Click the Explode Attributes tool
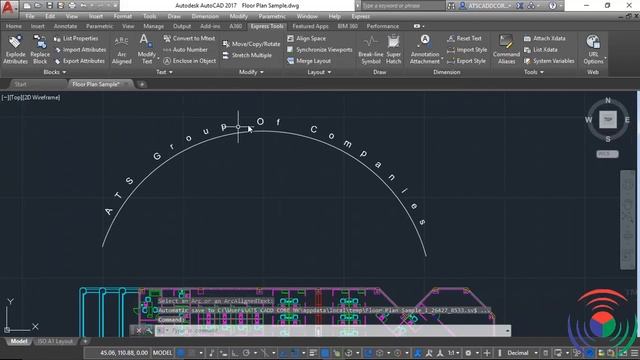Viewport: 640px width, 360px height. (15, 50)
